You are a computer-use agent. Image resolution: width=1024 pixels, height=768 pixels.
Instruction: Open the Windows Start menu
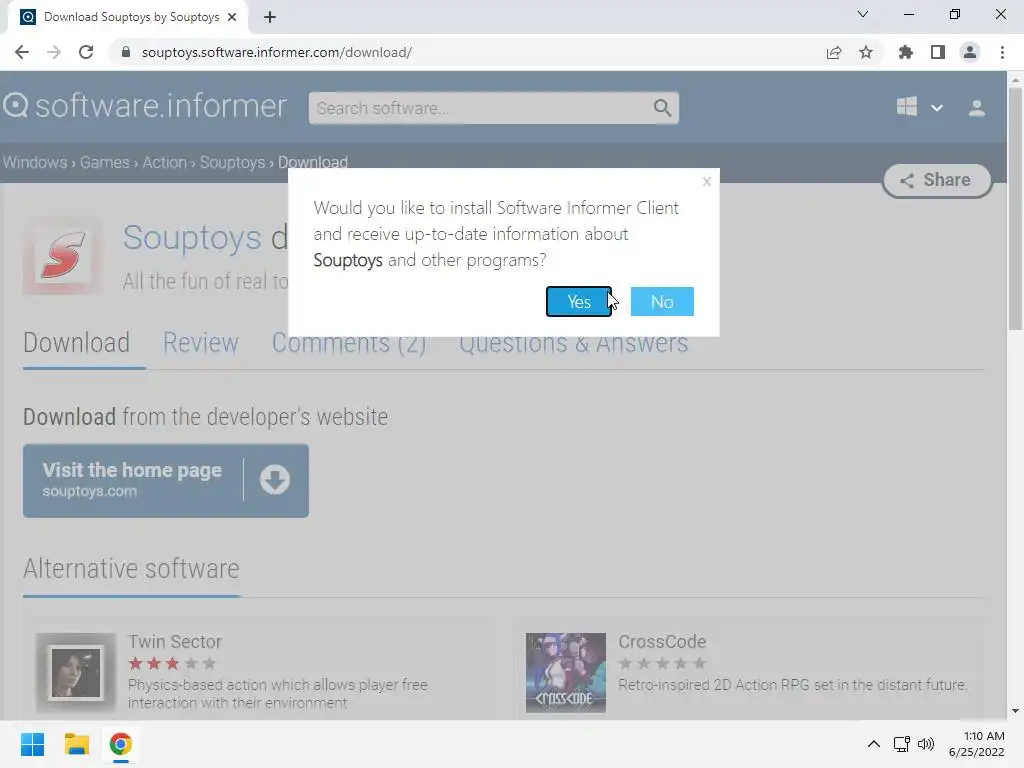(x=32, y=744)
